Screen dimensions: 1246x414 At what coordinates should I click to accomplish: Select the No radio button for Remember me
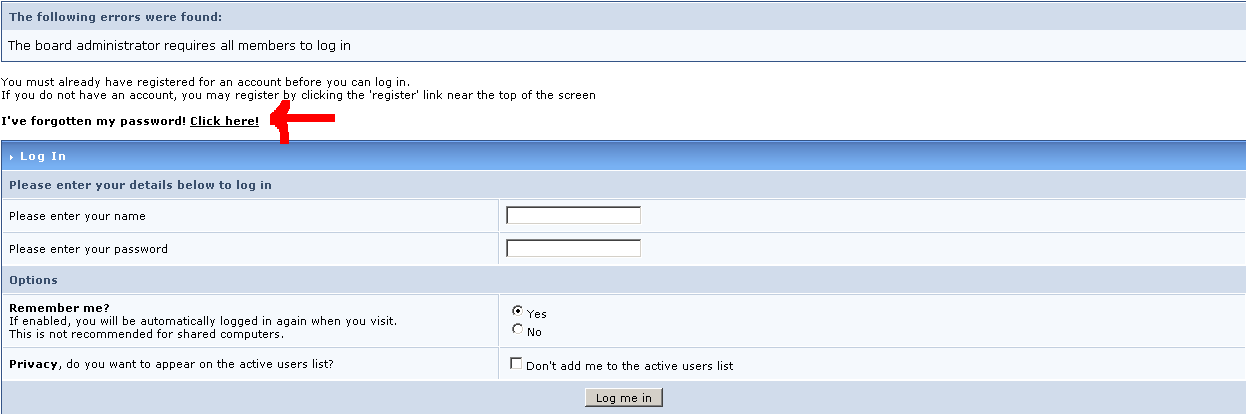(517, 329)
